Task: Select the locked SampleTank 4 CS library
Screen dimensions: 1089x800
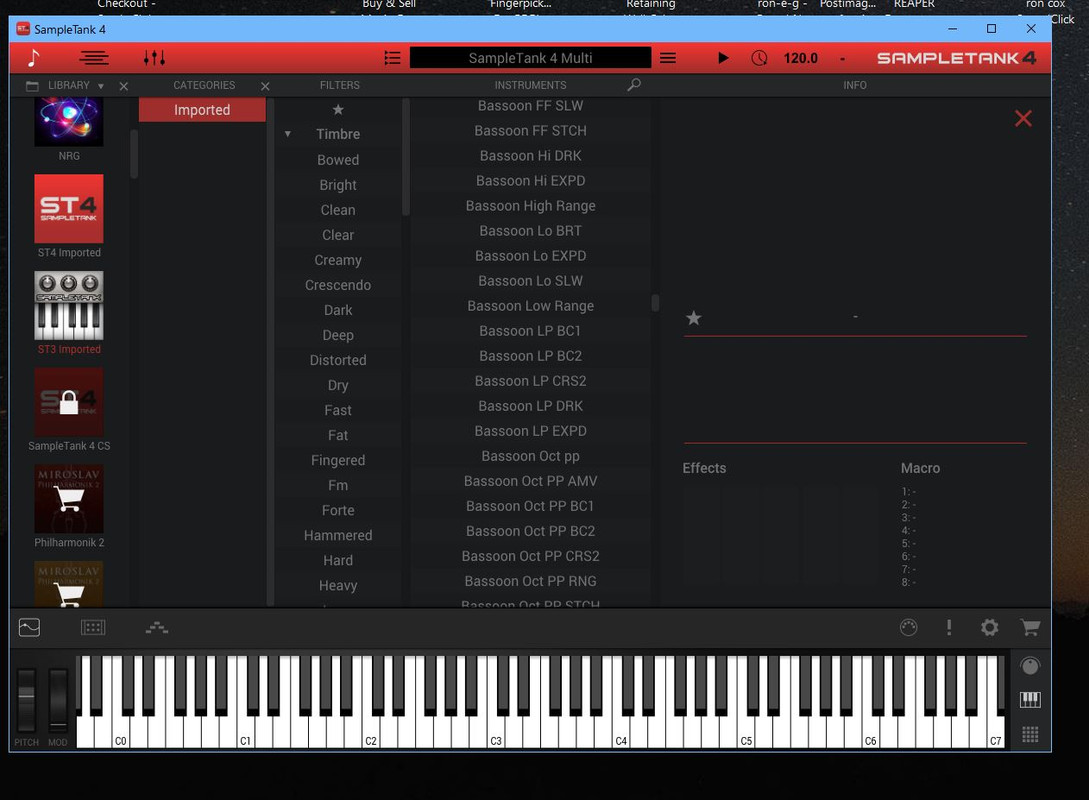Action: (69, 402)
